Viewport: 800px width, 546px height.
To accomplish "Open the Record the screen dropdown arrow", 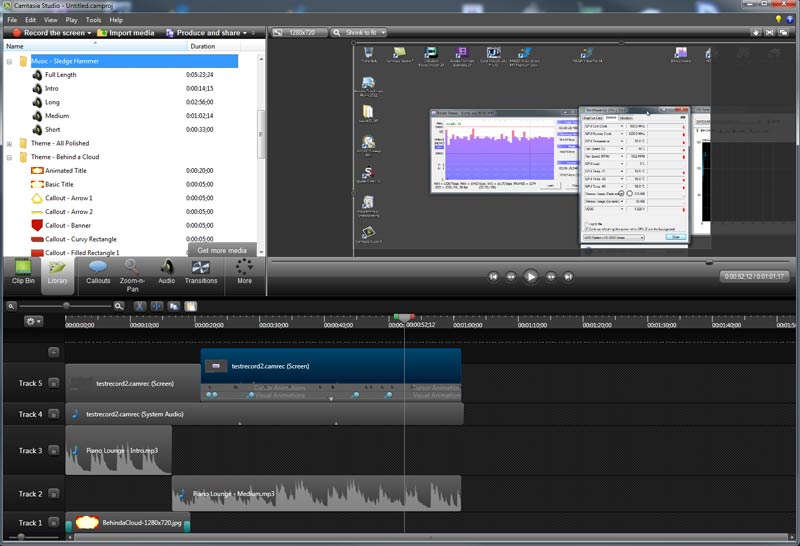I will pyautogui.click(x=89, y=33).
